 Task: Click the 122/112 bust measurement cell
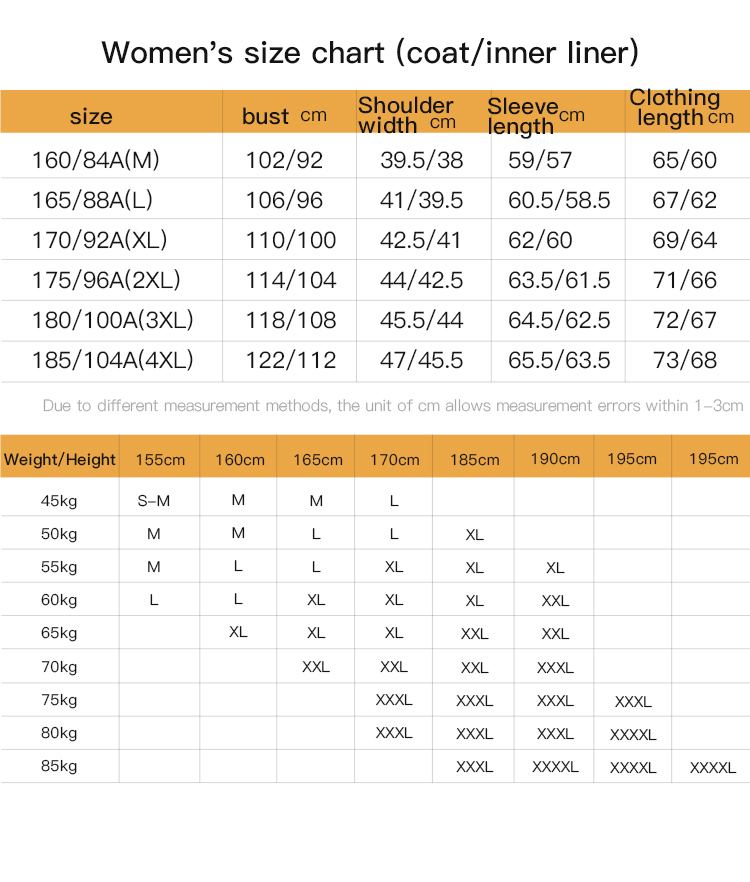291,360
